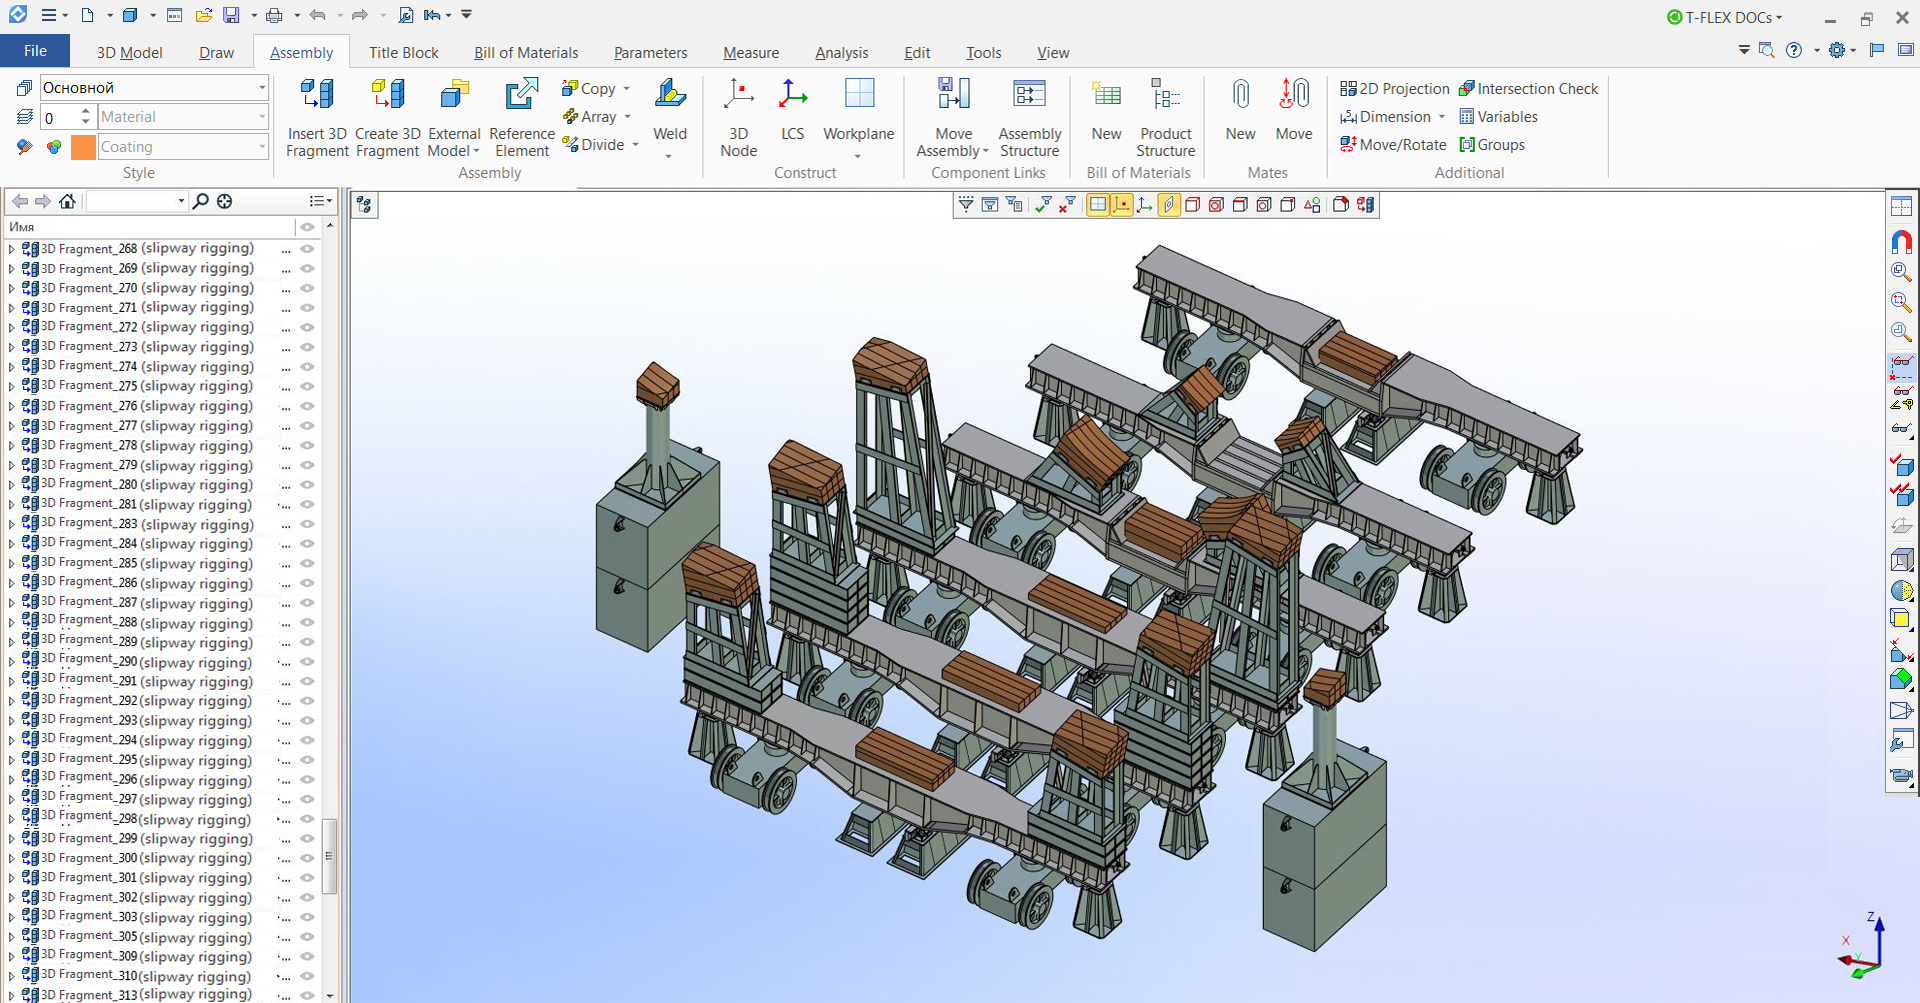Click the model tree icon in viewport corner
Viewport: 1920px width, 1003px height.
click(364, 205)
